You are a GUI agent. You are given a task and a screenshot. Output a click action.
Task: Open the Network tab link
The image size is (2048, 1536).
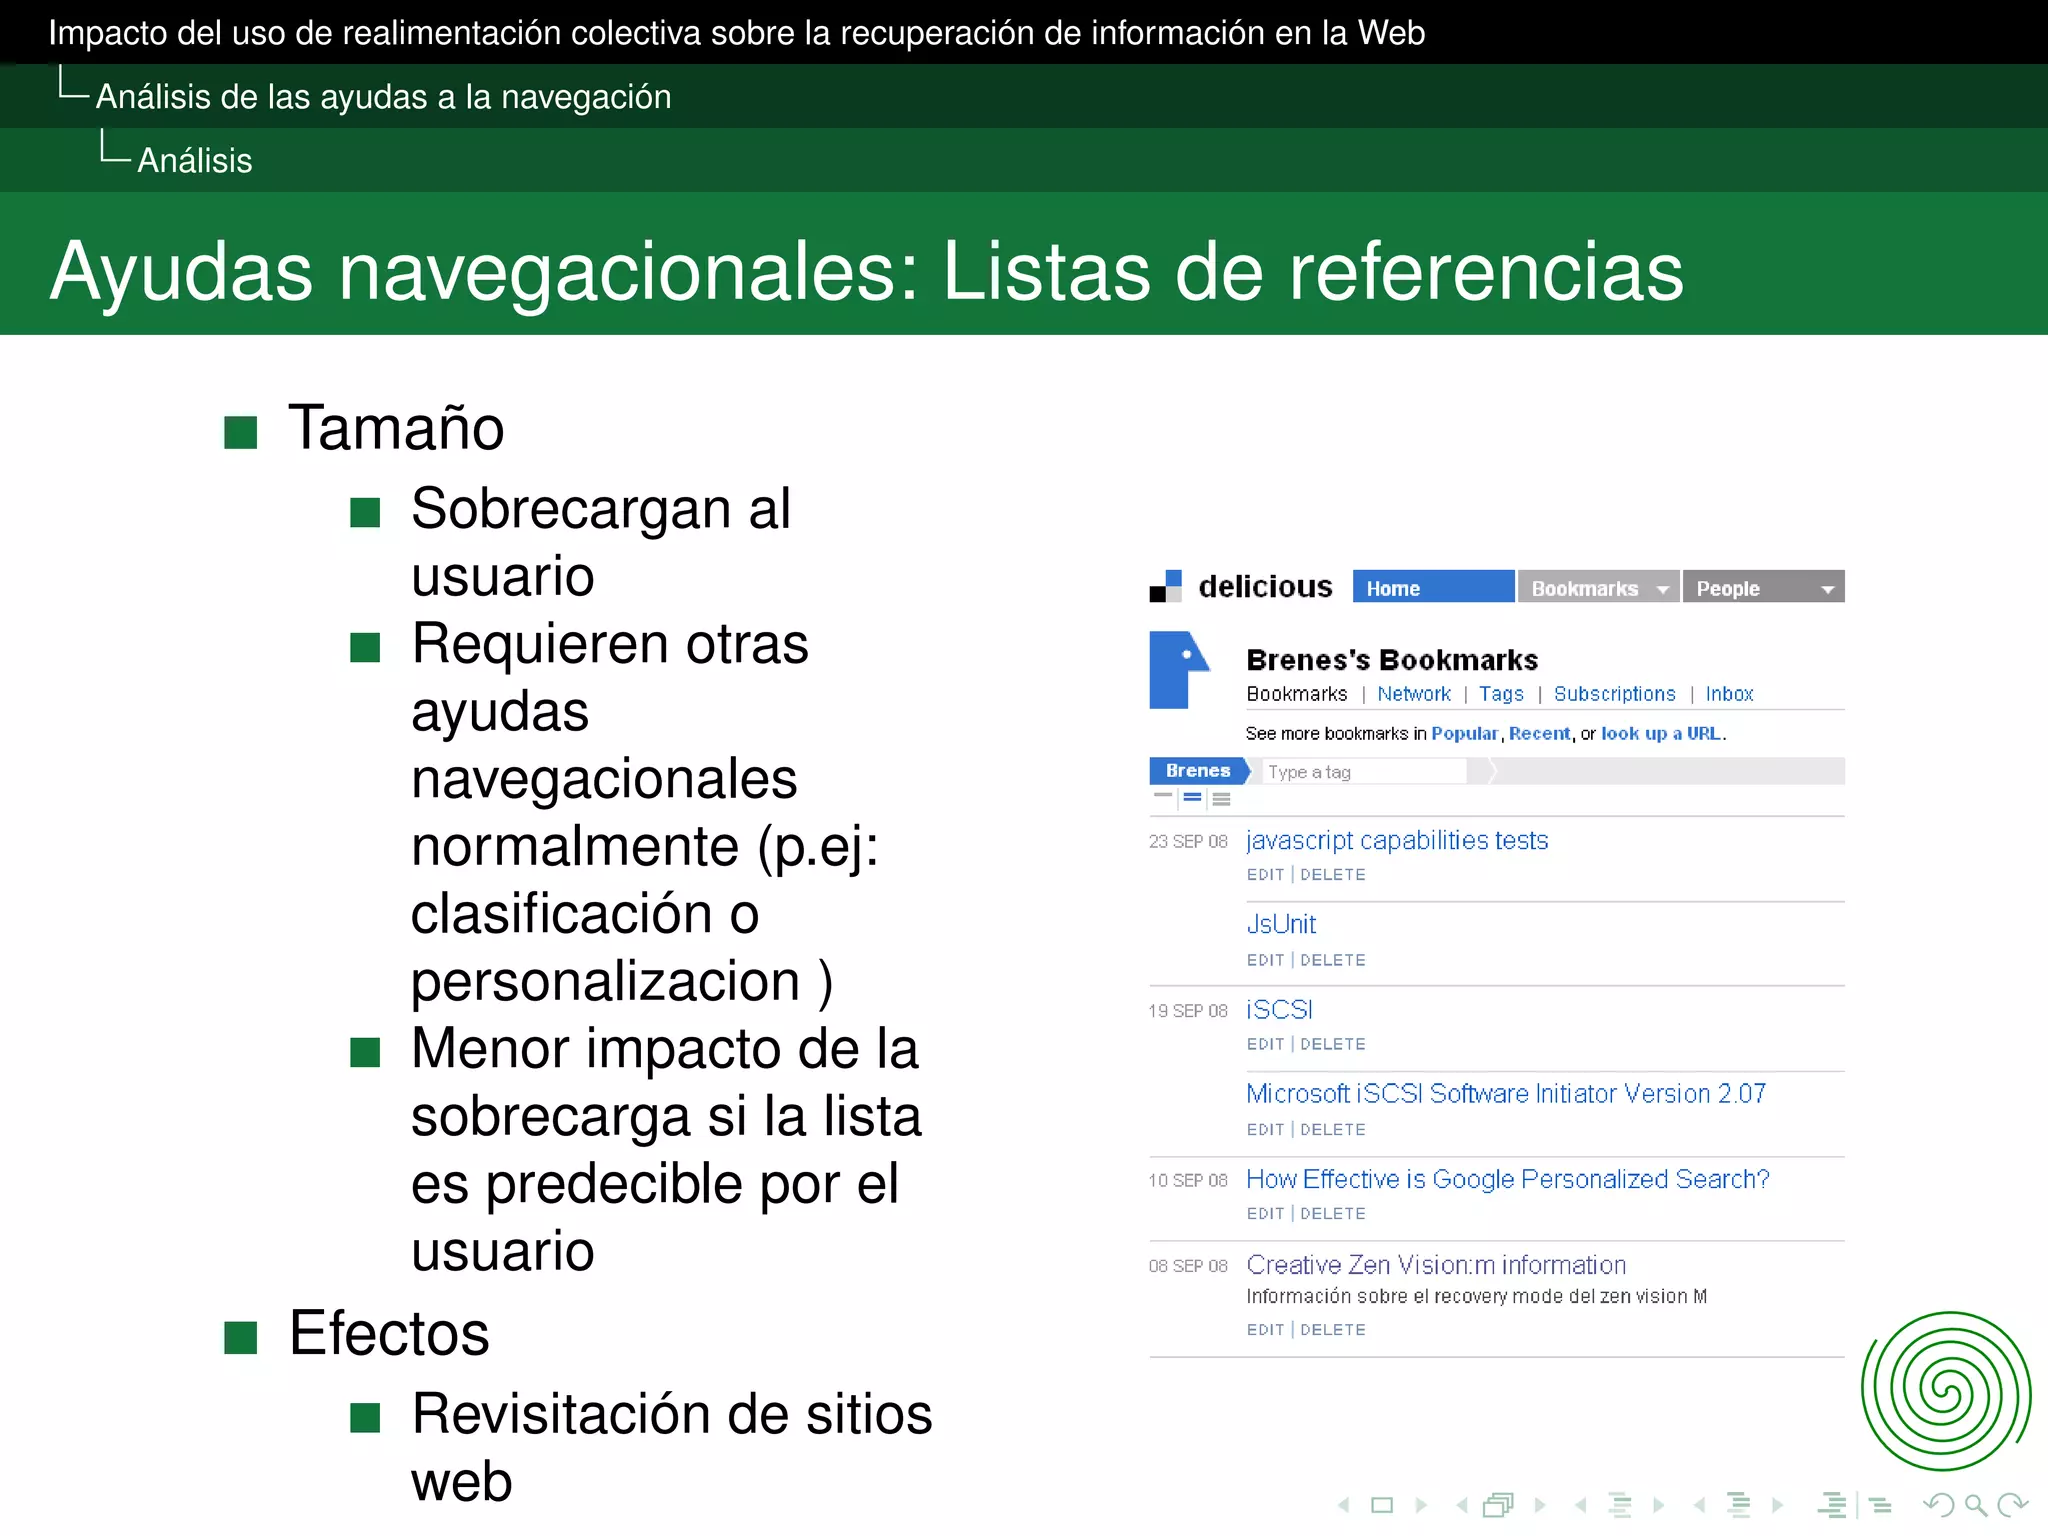pyautogui.click(x=1413, y=694)
